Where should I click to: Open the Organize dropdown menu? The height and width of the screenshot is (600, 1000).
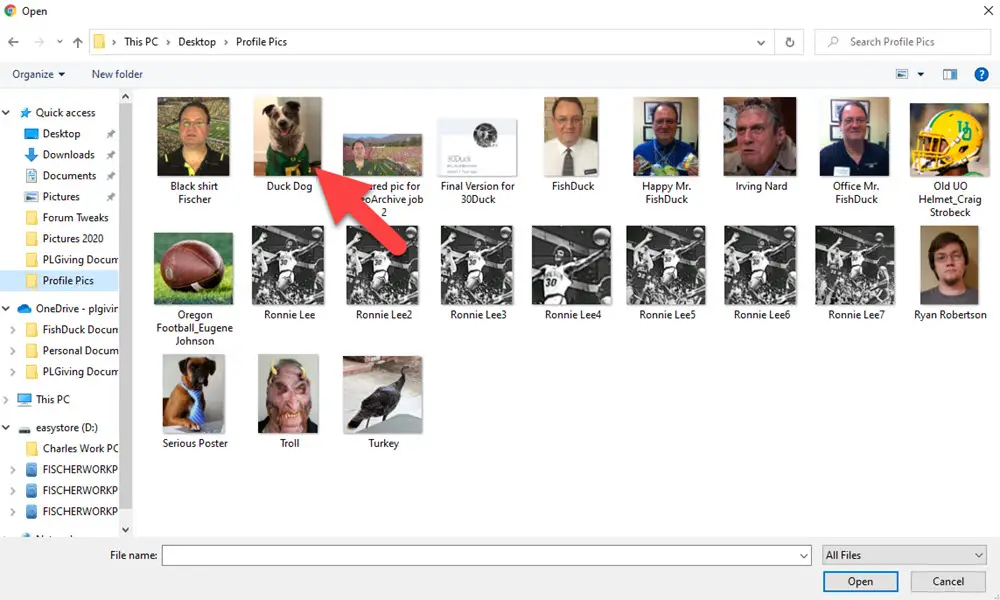38,74
